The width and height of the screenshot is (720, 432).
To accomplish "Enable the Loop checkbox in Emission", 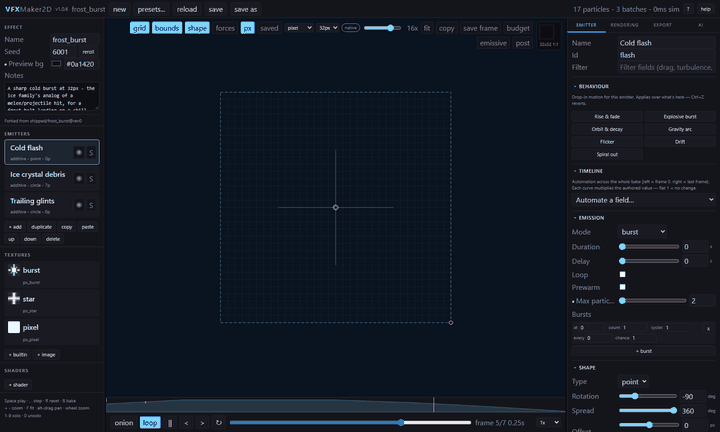I will tap(622, 275).
